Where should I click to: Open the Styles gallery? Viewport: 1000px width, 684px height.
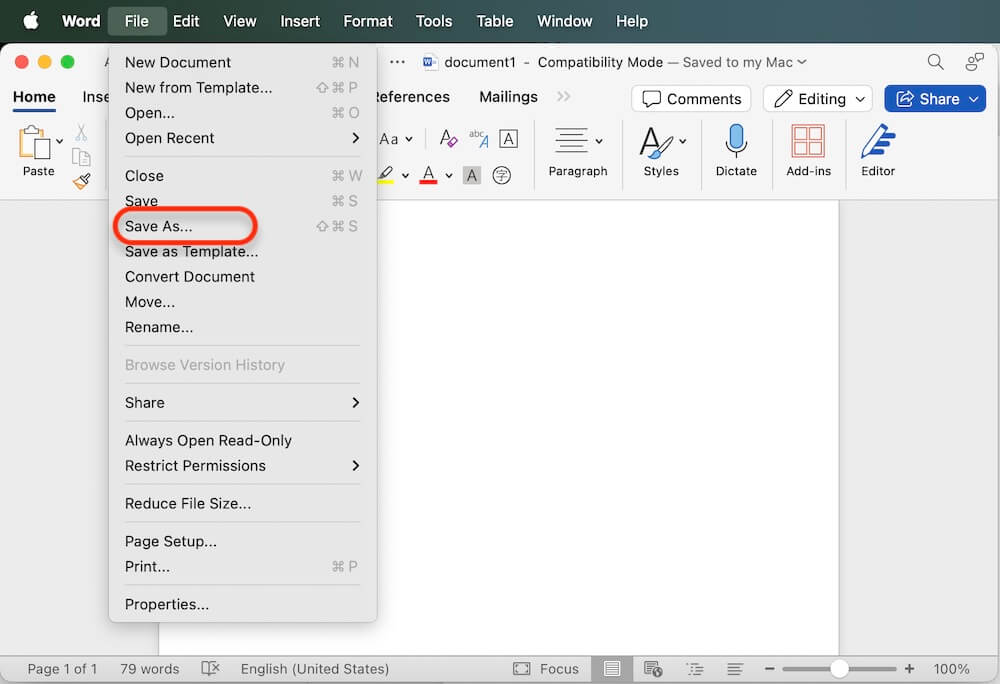pos(661,150)
